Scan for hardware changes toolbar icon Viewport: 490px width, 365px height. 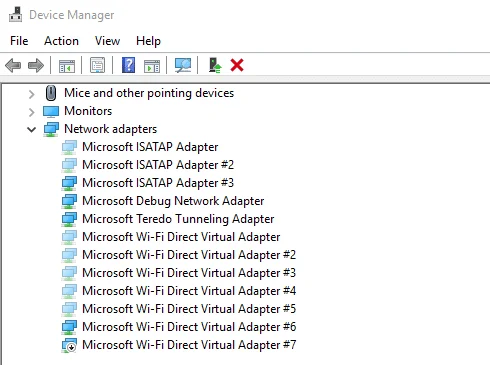[x=183, y=65]
